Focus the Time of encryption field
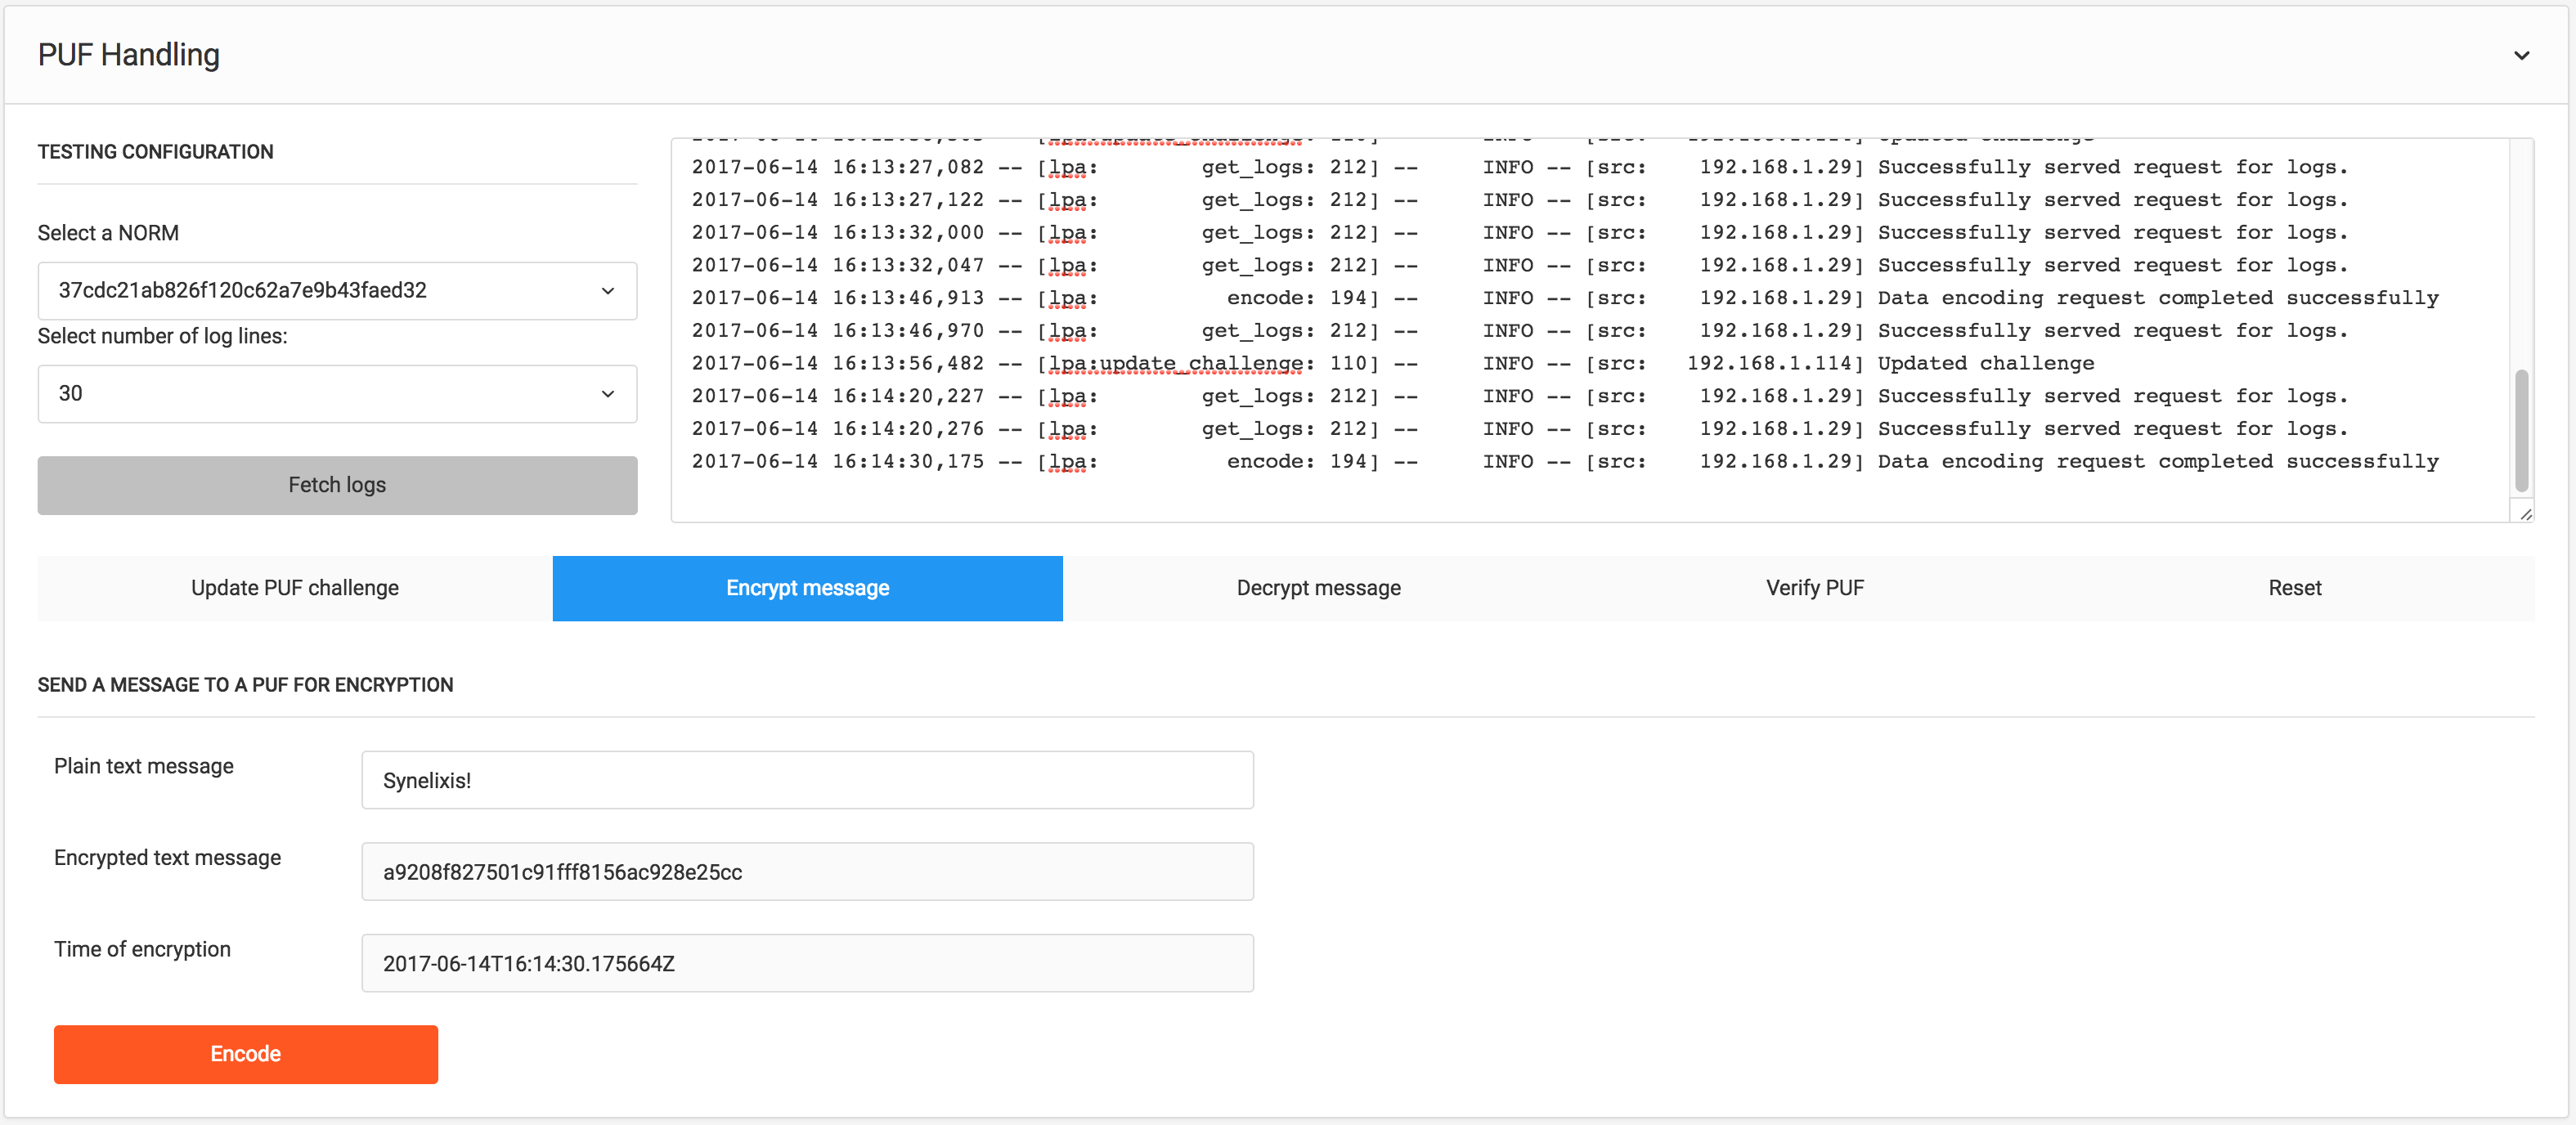The width and height of the screenshot is (2576, 1125). (x=806, y=963)
